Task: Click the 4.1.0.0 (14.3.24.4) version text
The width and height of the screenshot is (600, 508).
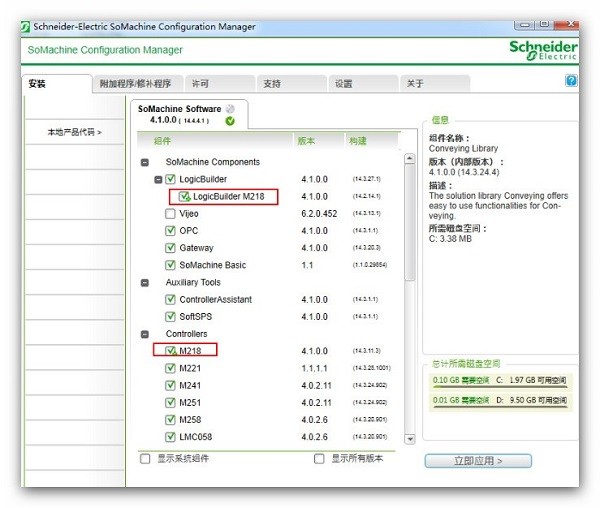Action: (x=464, y=172)
